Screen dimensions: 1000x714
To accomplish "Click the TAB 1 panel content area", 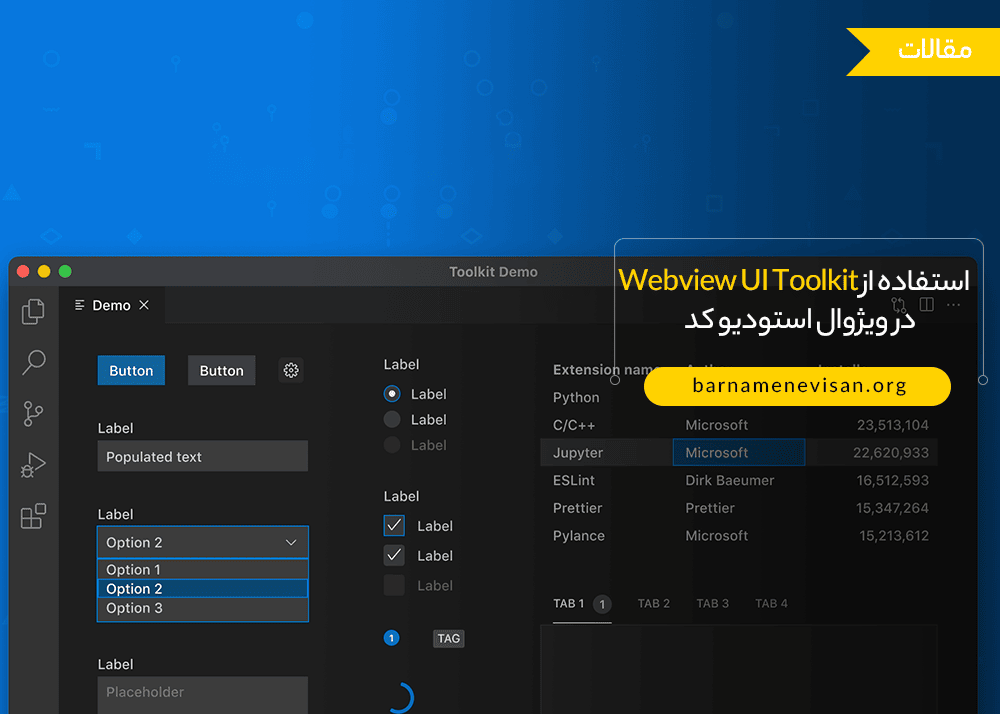I will (x=739, y=669).
